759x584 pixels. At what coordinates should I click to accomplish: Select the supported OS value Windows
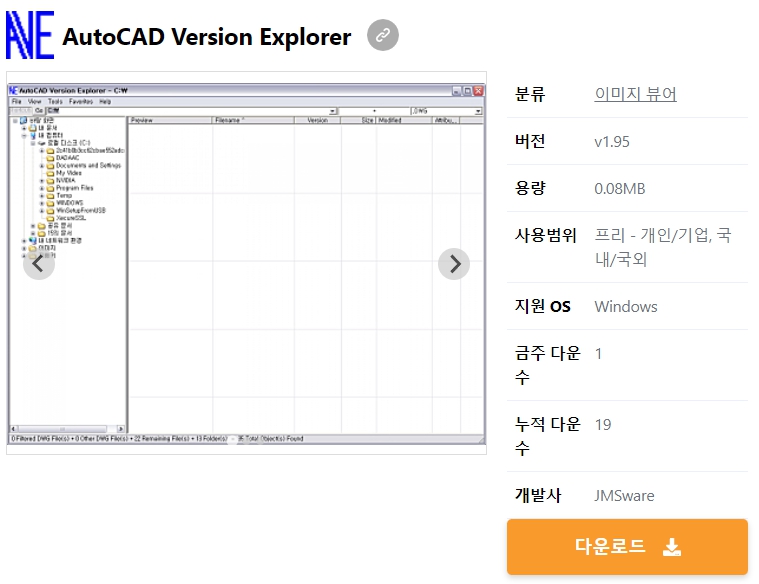(x=626, y=307)
